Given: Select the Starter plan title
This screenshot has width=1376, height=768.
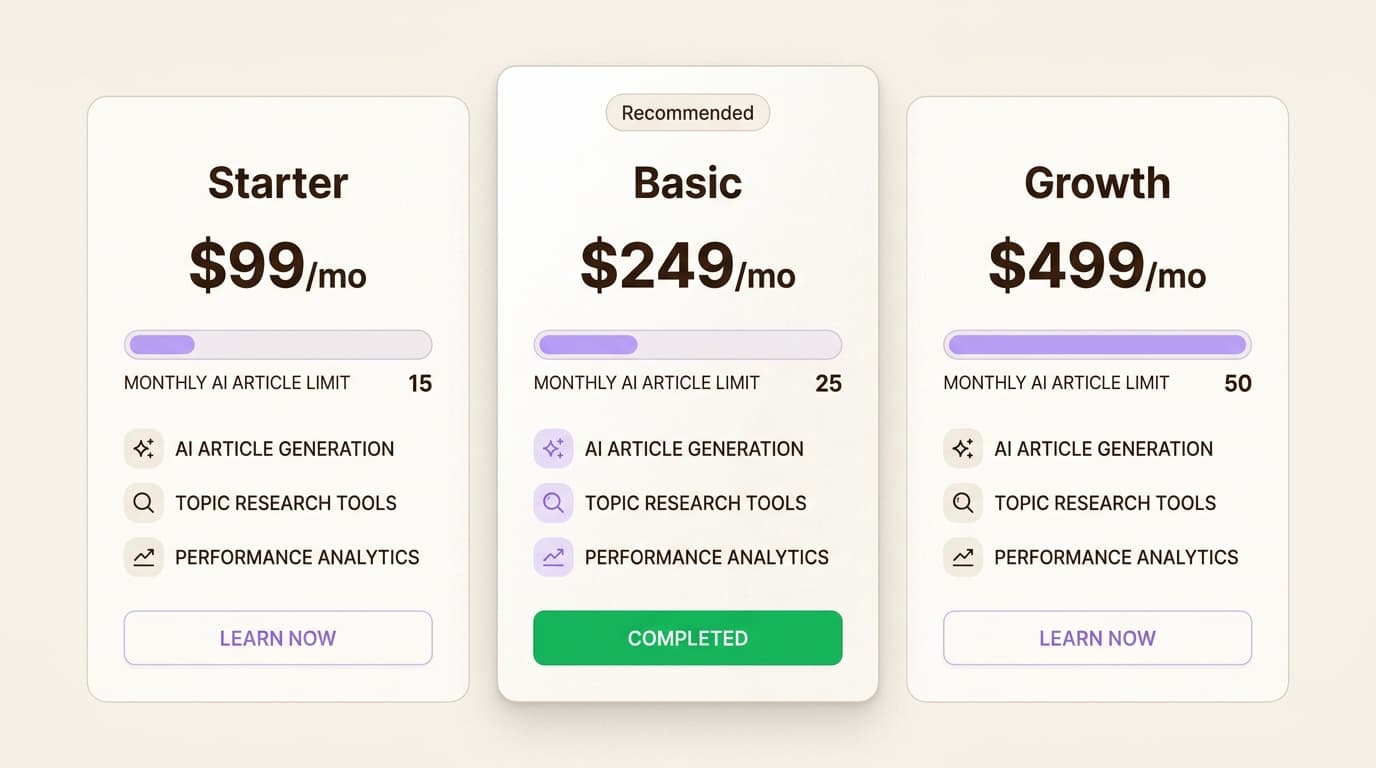Looking at the screenshot, I should pos(278,183).
